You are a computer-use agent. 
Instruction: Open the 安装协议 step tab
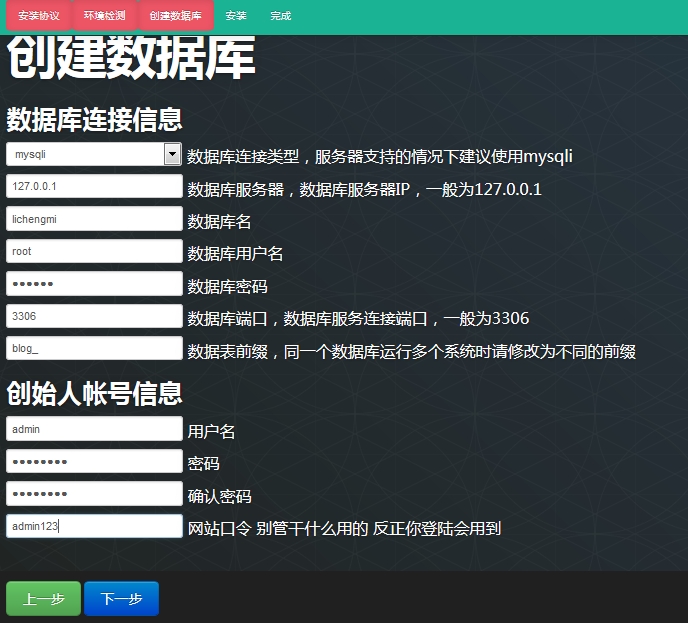(x=39, y=17)
